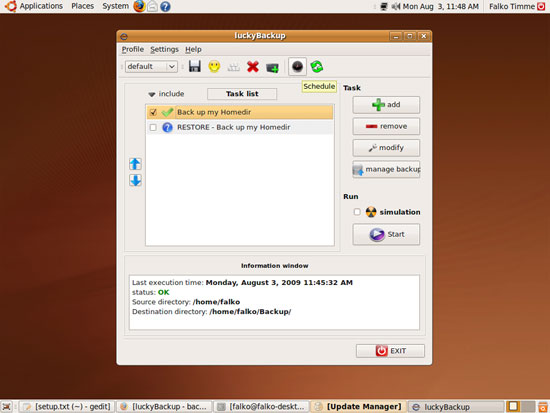Image resolution: width=550 pixels, height=413 pixels.
Task: Click the red power icon in top panel
Action: pyautogui.click(x=541, y=6)
